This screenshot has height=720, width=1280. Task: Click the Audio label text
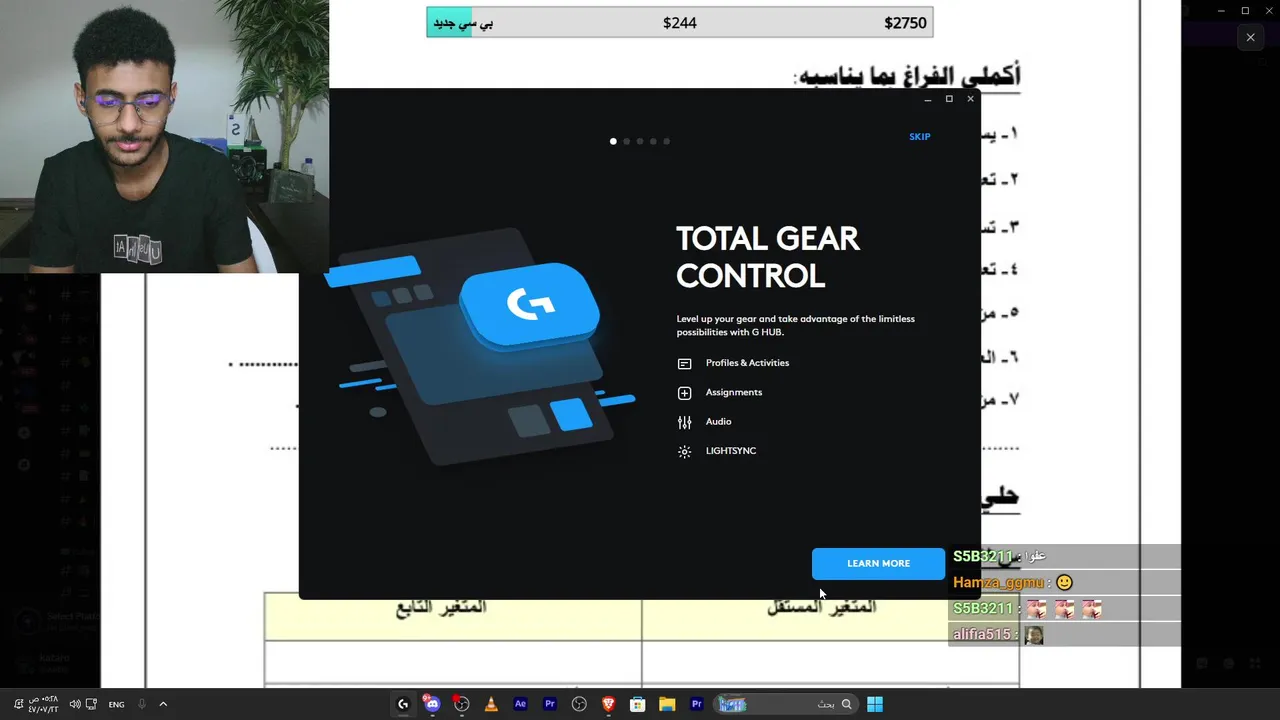click(x=718, y=421)
